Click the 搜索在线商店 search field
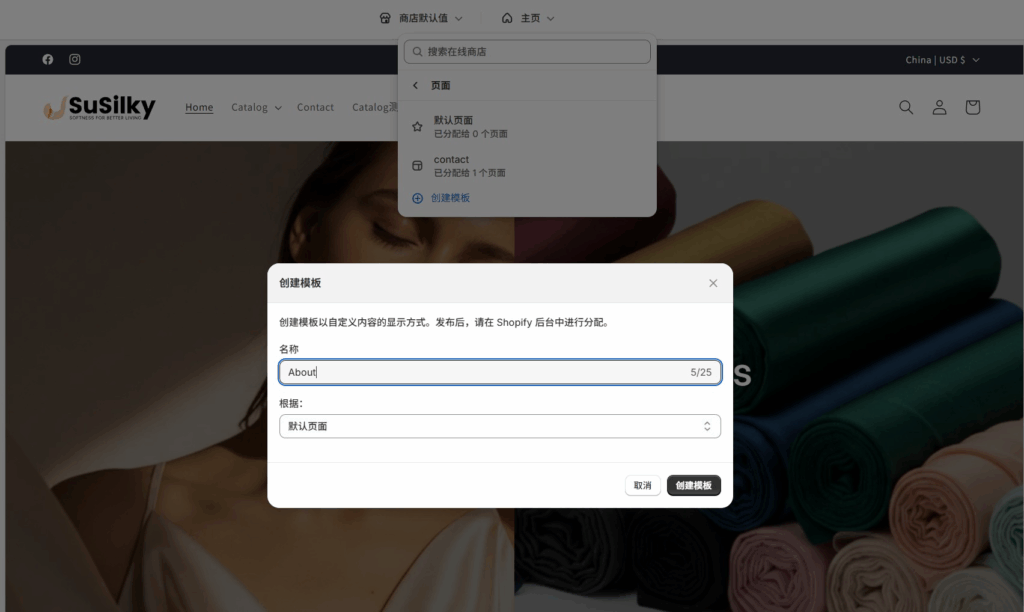1024x612 pixels. point(527,51)
